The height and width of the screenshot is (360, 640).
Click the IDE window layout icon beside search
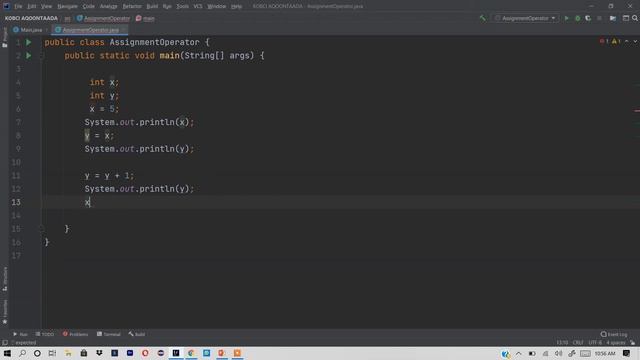pos(626,18)
